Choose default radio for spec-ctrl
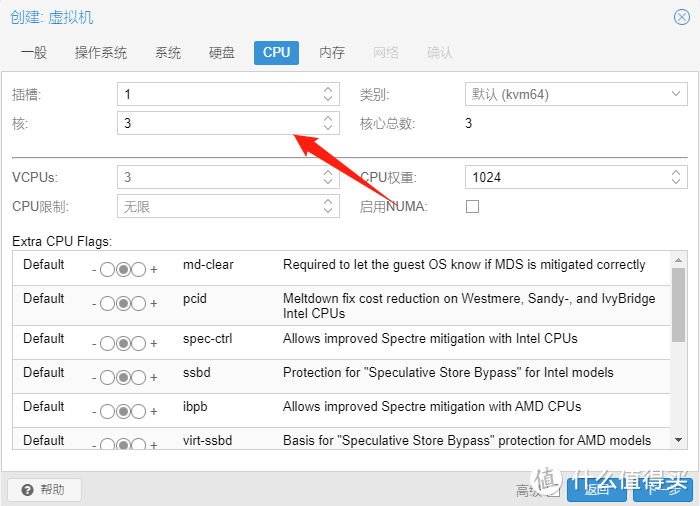The height and width of the screenshot is (506, 700). (x=123, y=343)
